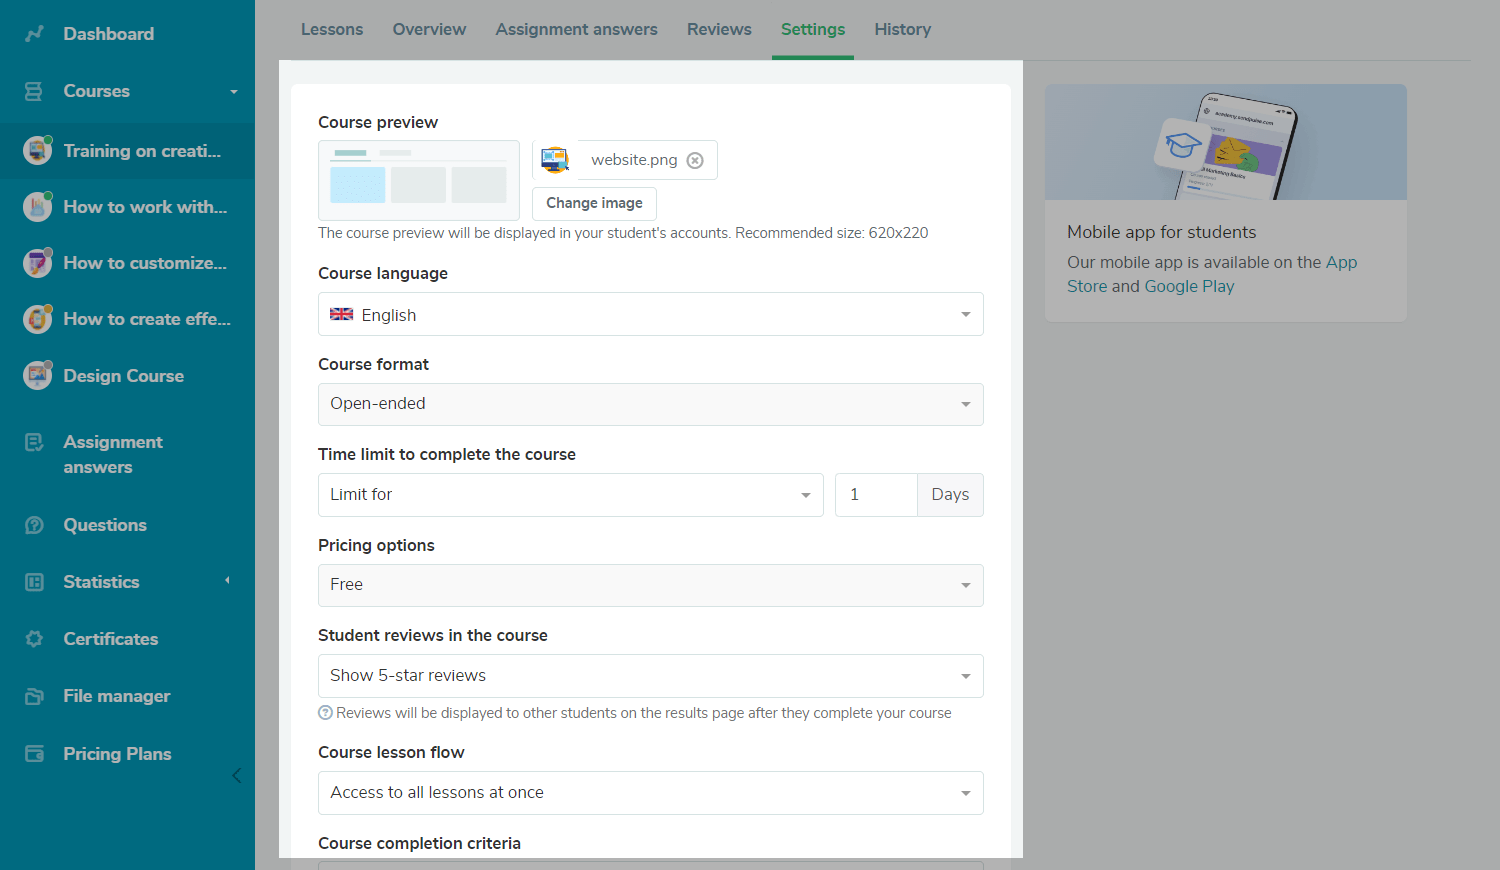Expand the Statistics submenu arrow

[x=228, y=581]
